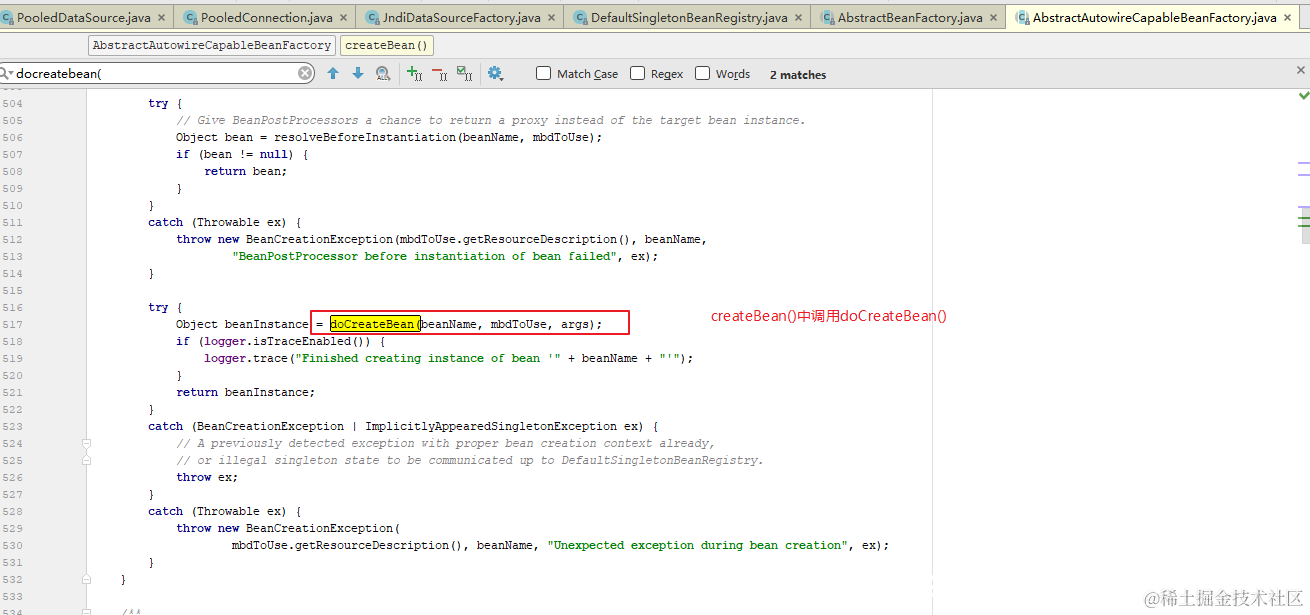Click AbstractAutowireCapableBeanFactory breadcrumb
Screen dimensions: 1310x615
tap(212, 45)
